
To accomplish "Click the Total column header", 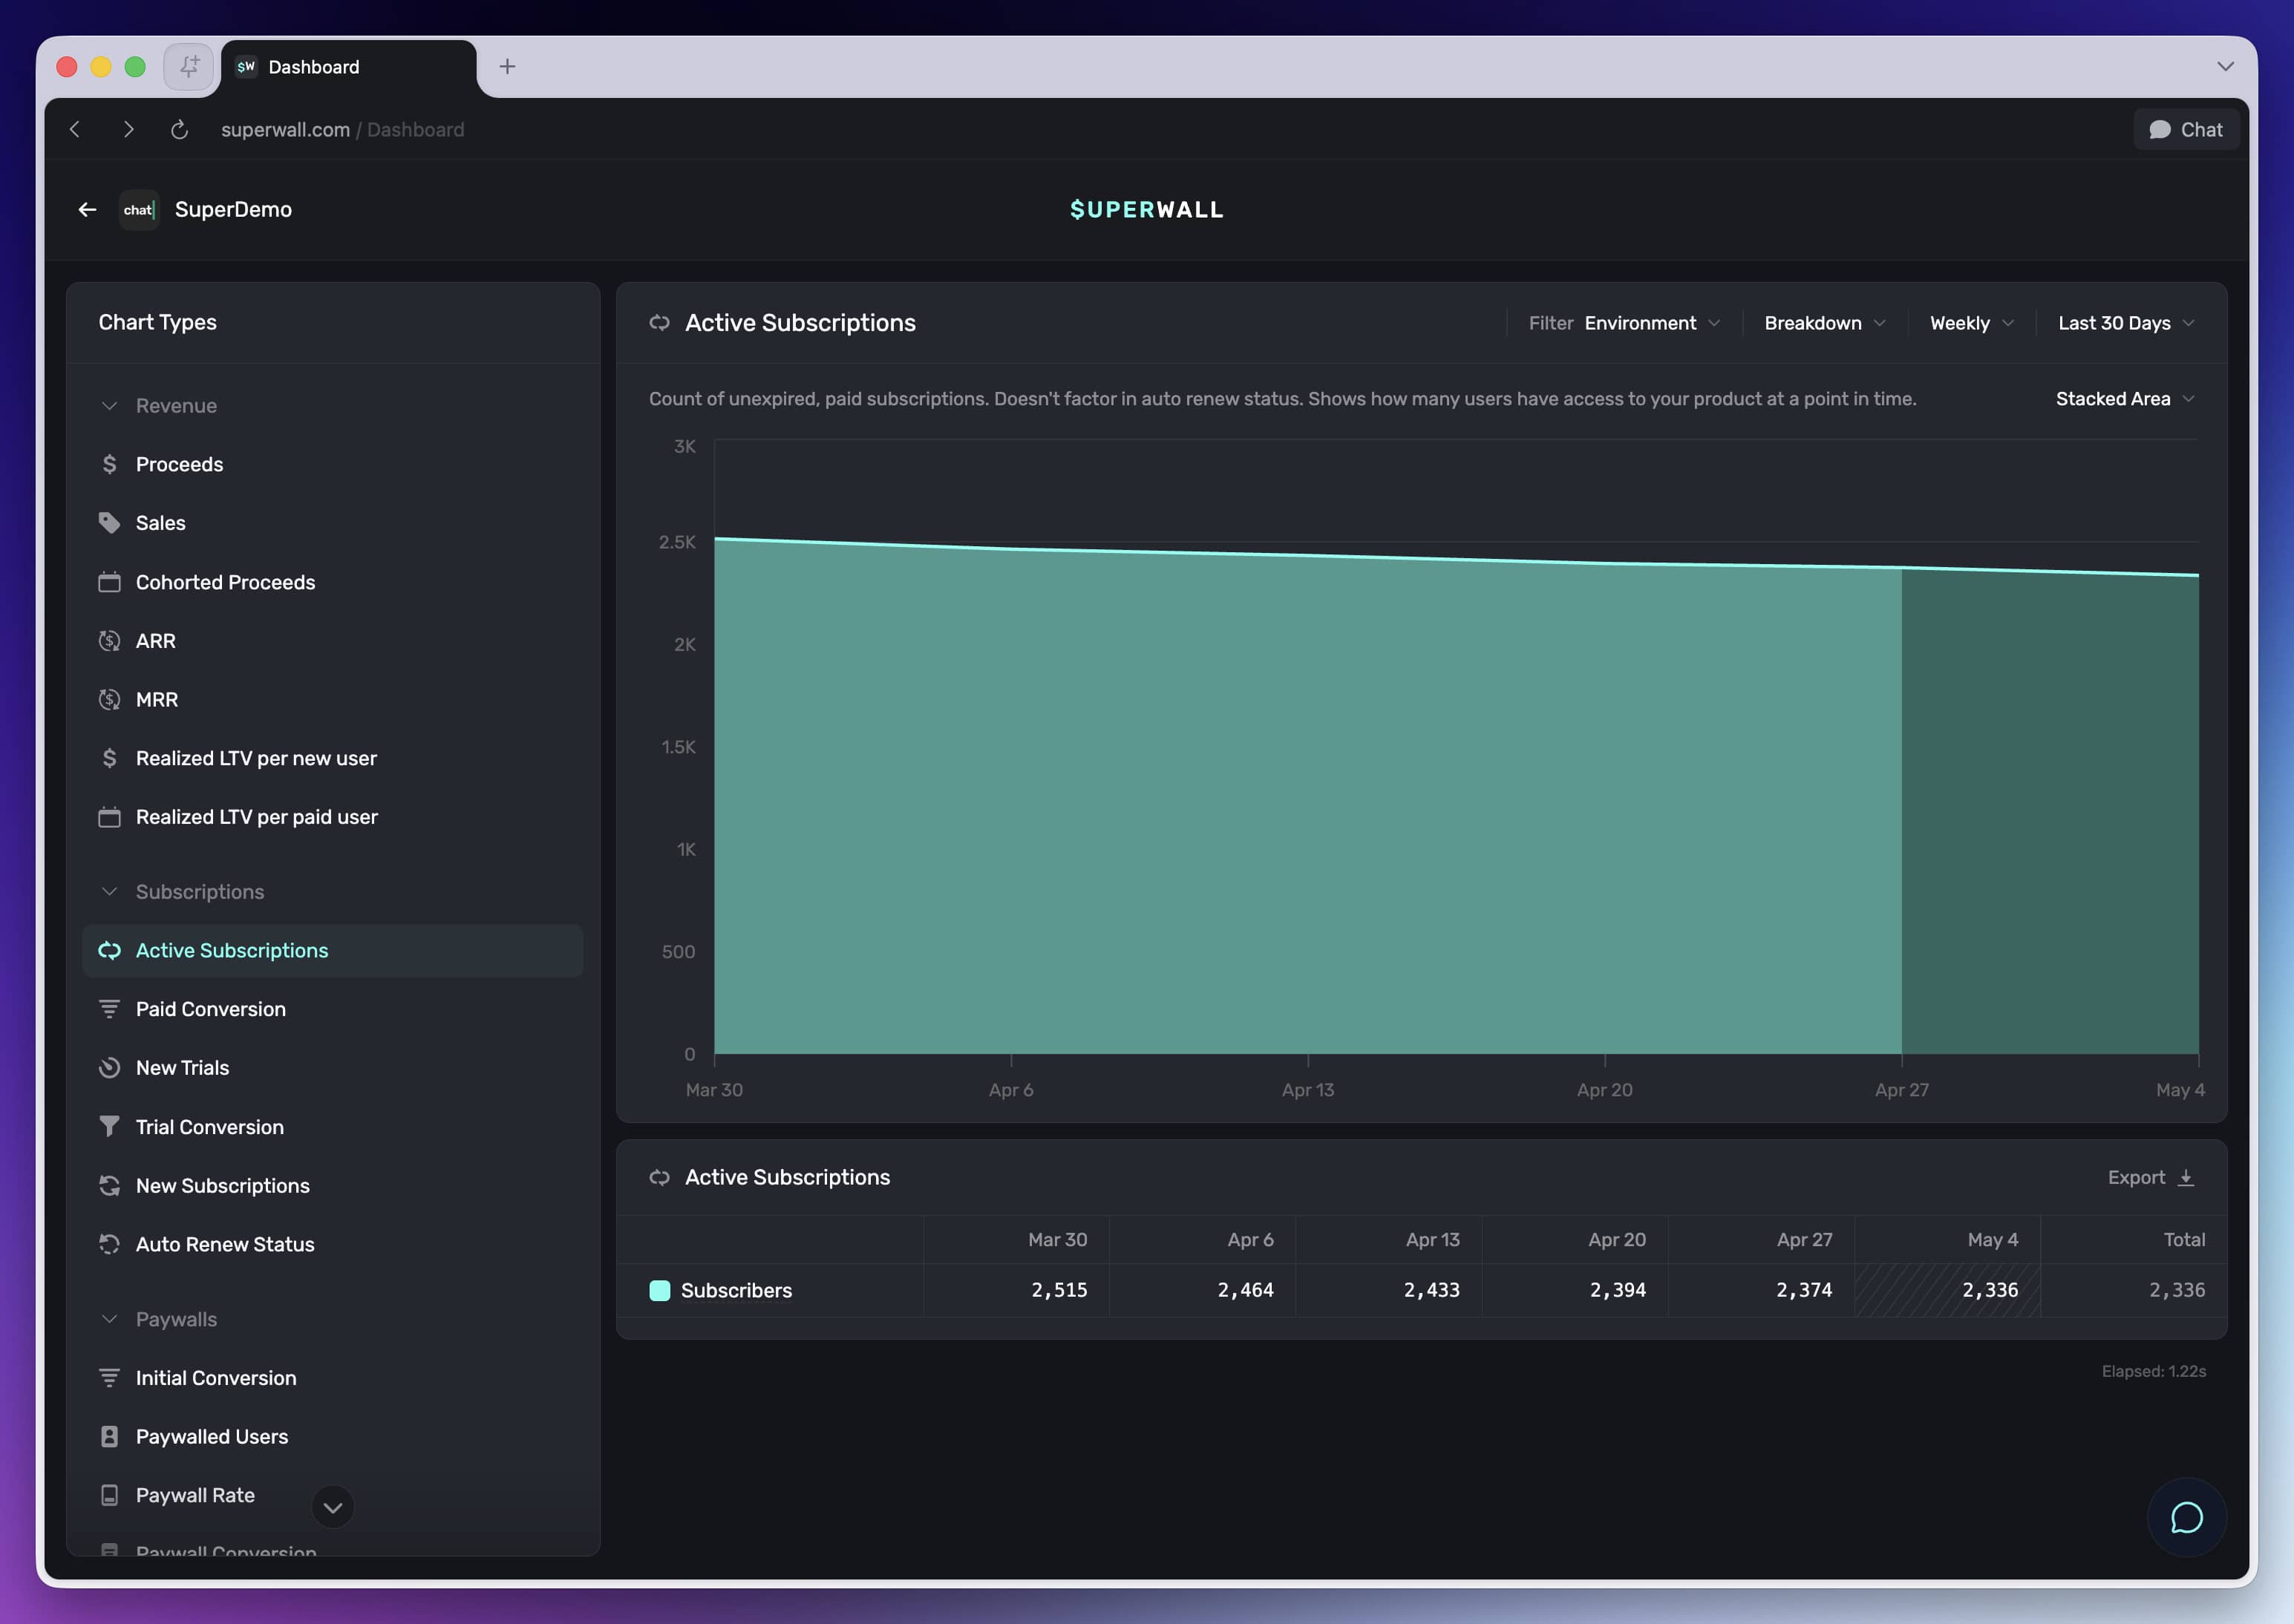I will click(2184, 1239).
